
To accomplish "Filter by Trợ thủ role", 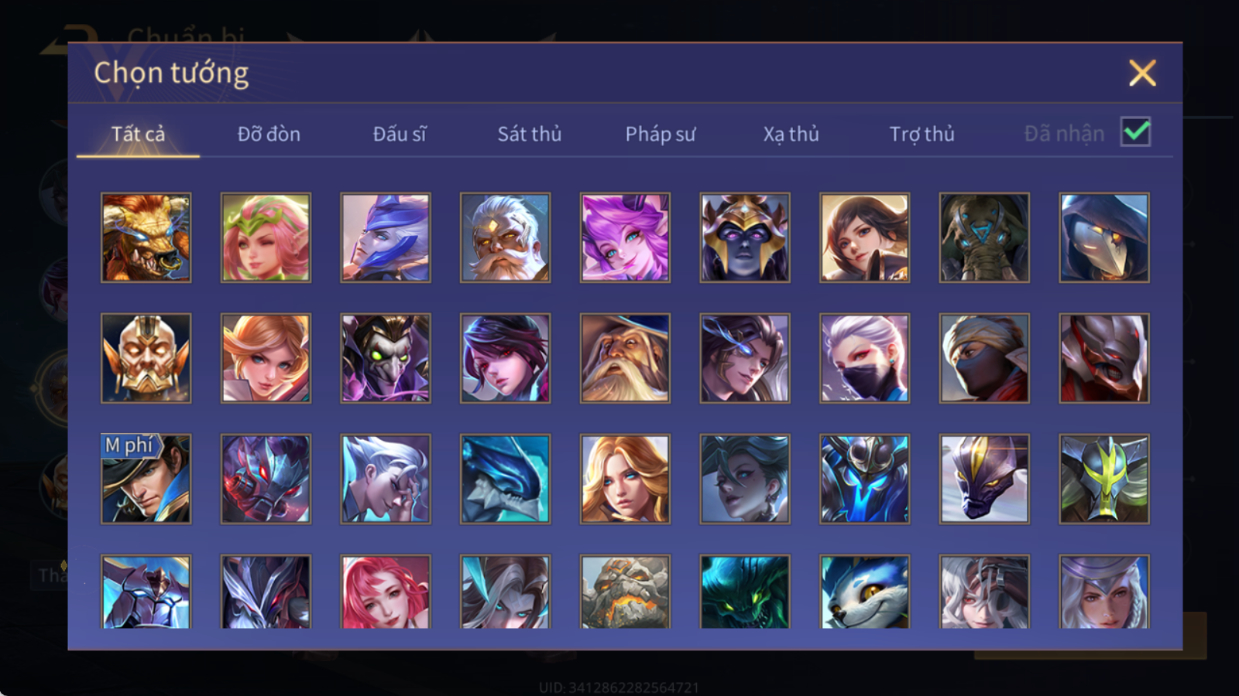I will point(922,134).
